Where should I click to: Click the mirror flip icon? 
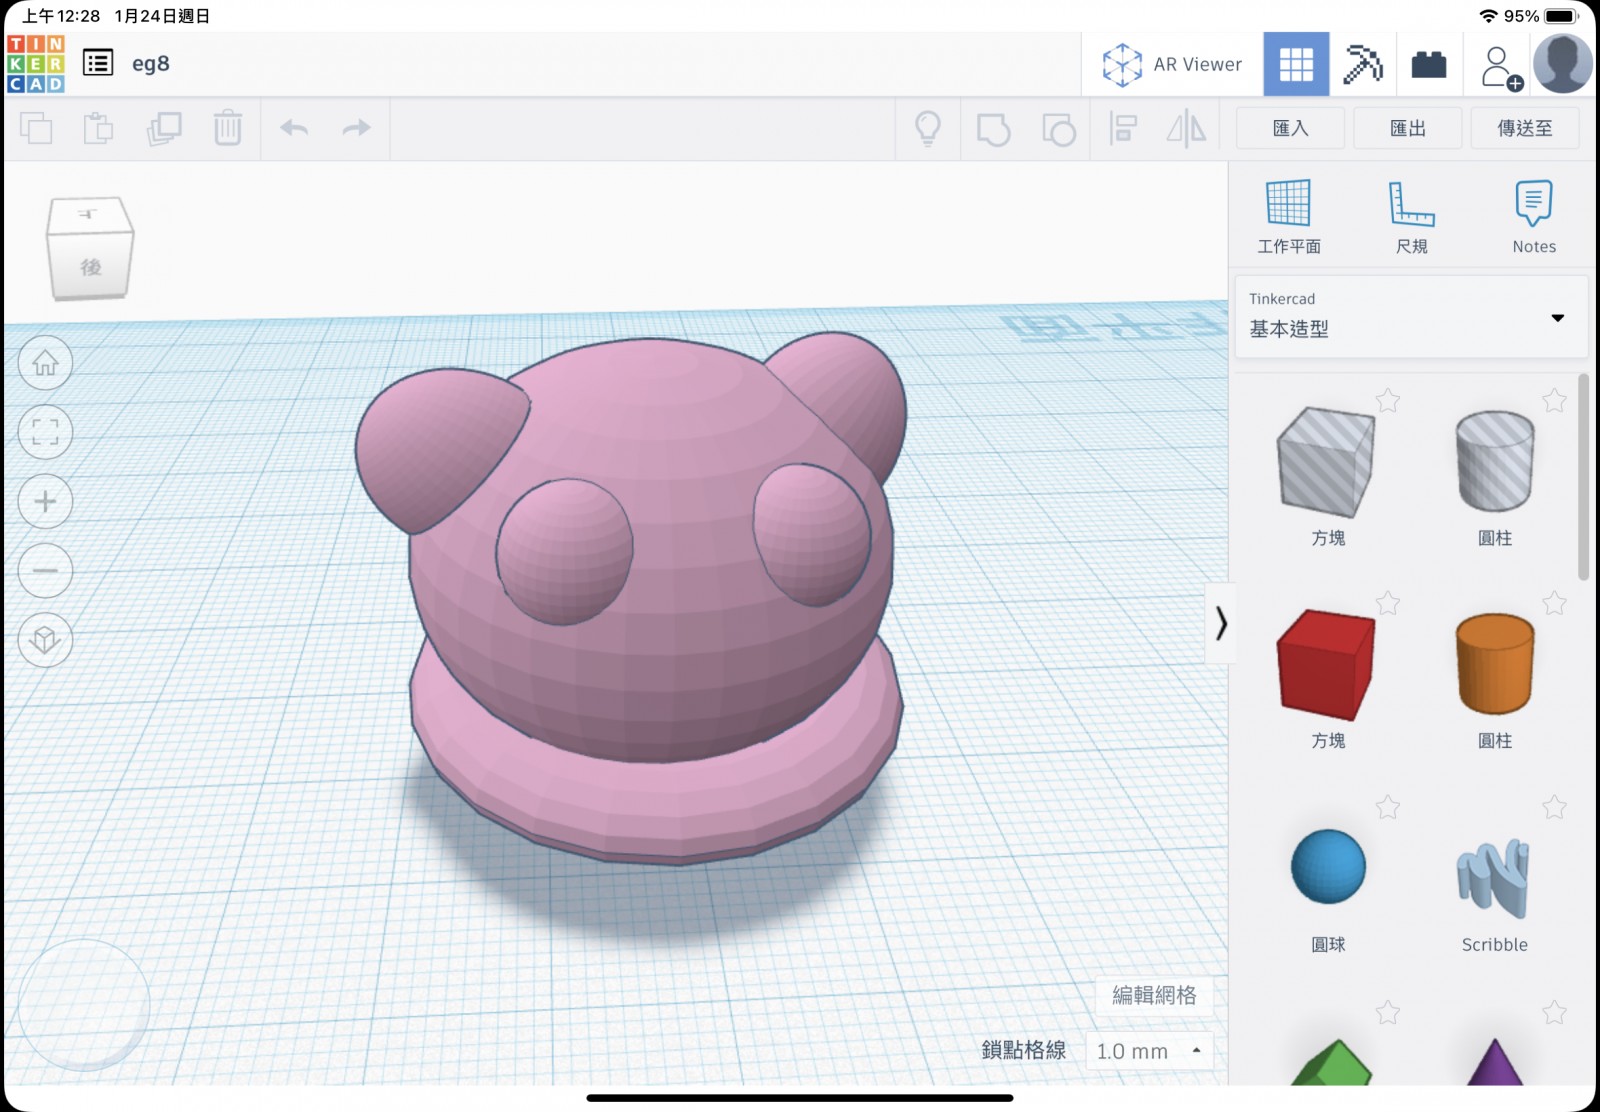pyautogui.click(x=1187, y=129)
